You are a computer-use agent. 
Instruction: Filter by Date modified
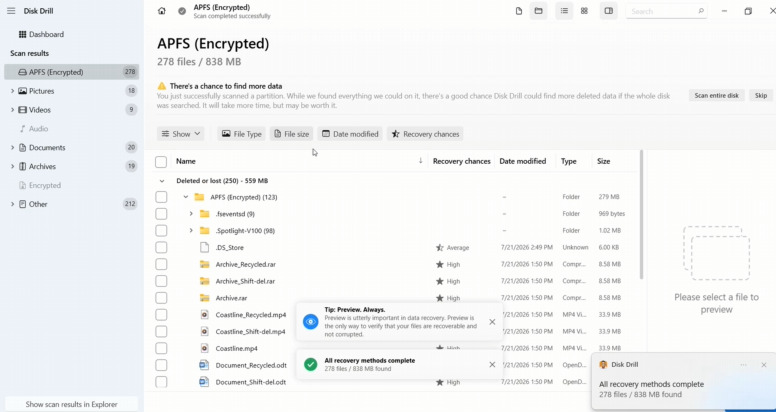[x=350, y=134]
